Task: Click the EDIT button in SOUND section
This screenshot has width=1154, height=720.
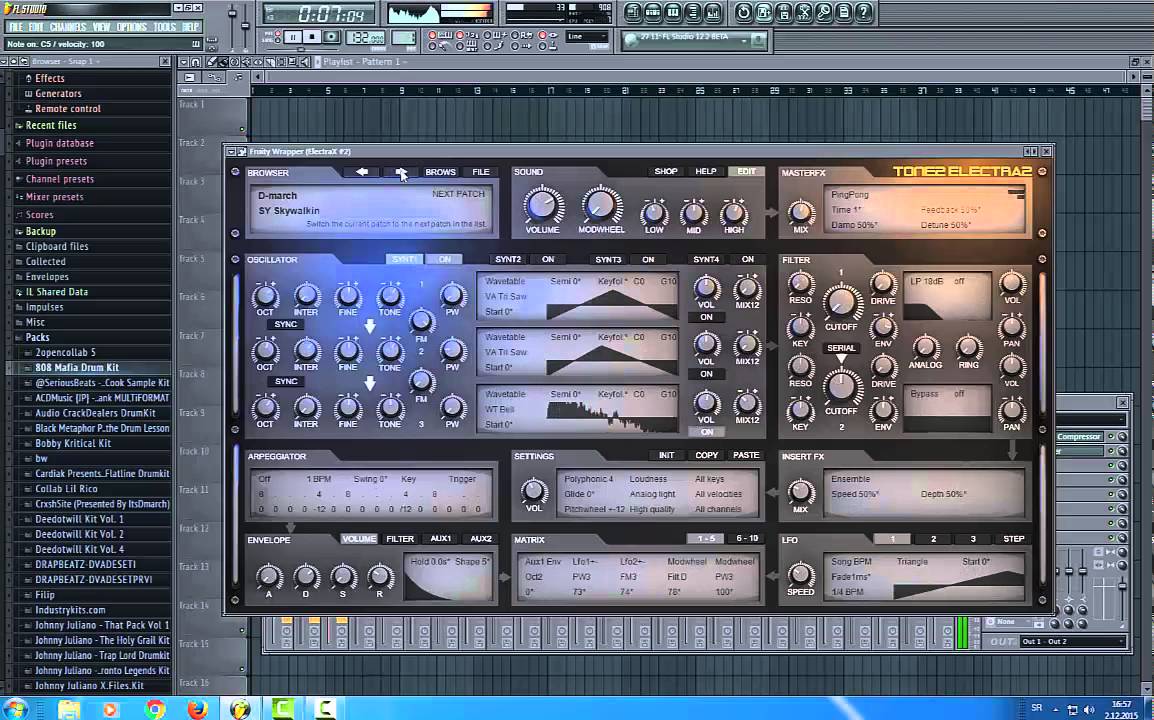Action: coord(746,171)
